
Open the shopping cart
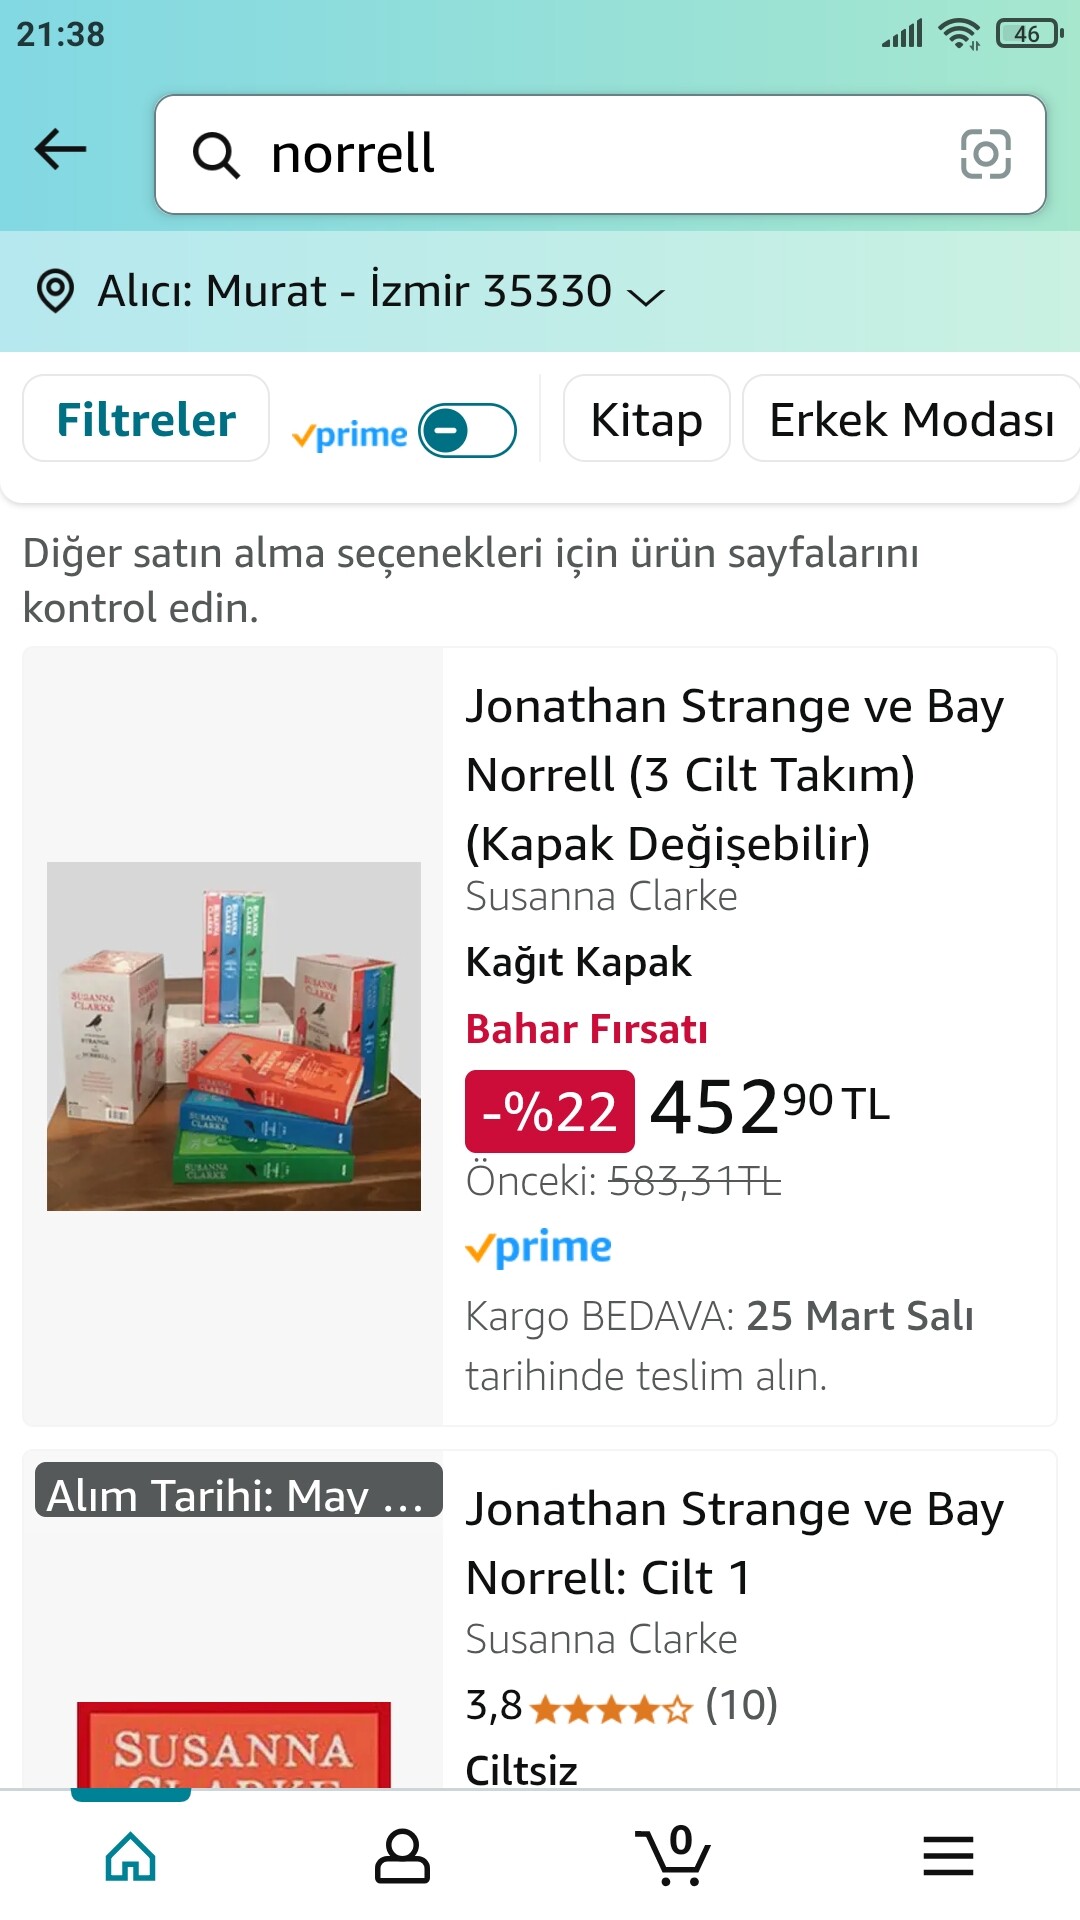pos(674,1857)
